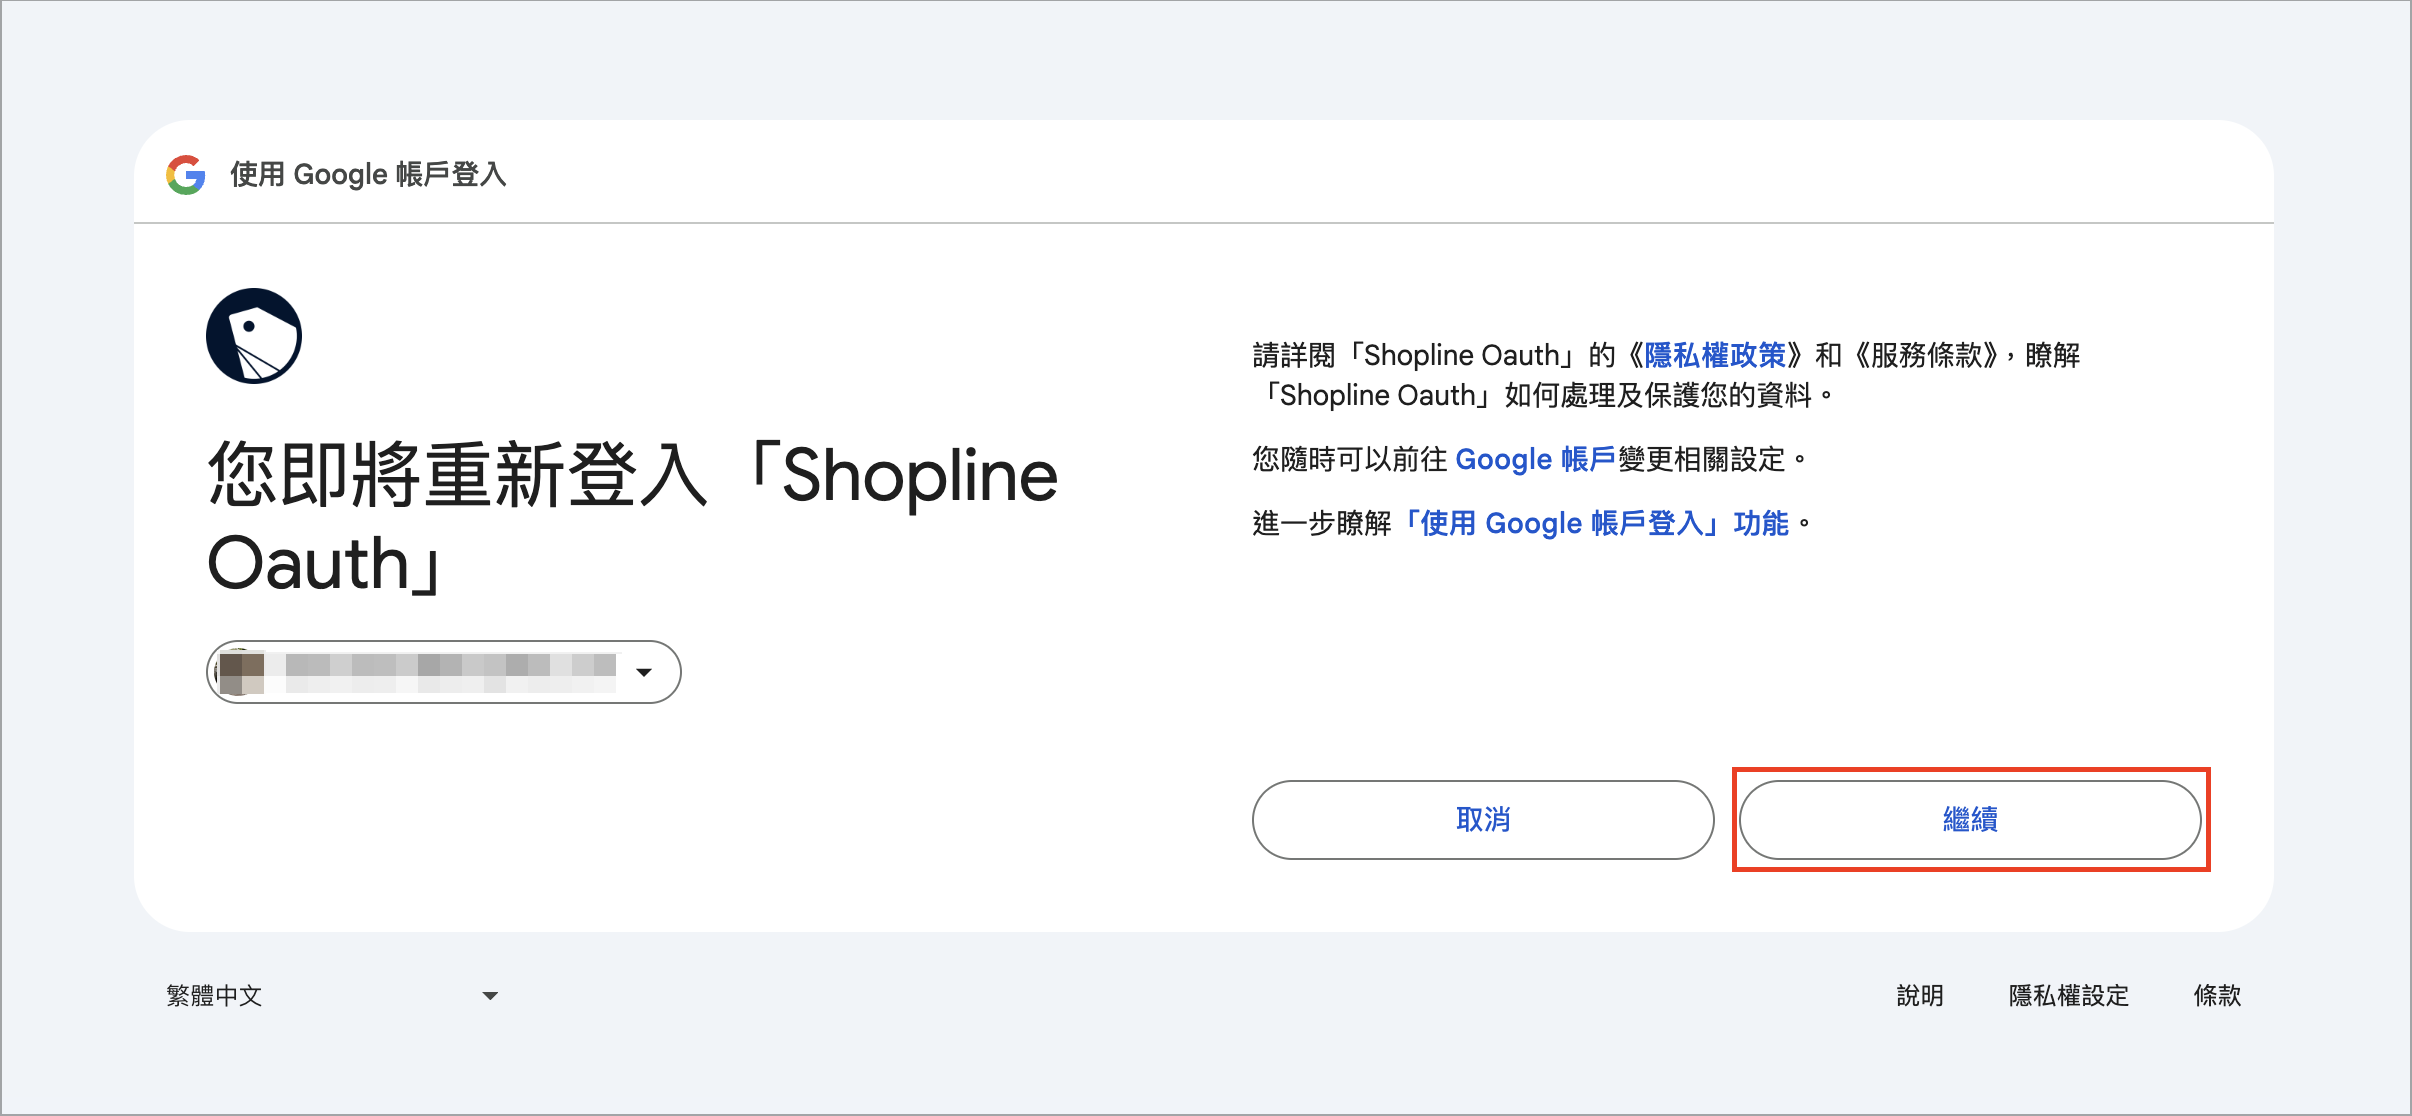The image size is (2412, 1116).
Task: Click the 使用 Google 帳戶登入 header text
Action: [x=368, y=175]
